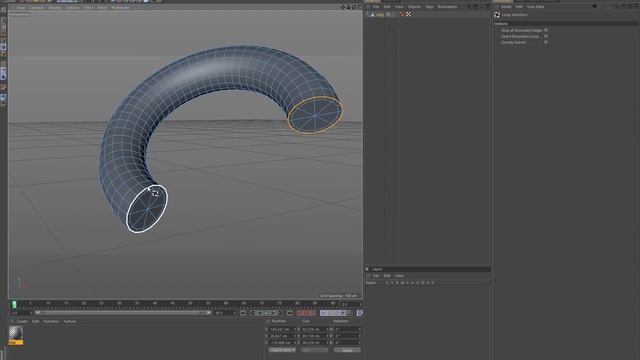Open the Object Manager Bookmarks menu
The image size is (640, 360).
tap(447, 7)
